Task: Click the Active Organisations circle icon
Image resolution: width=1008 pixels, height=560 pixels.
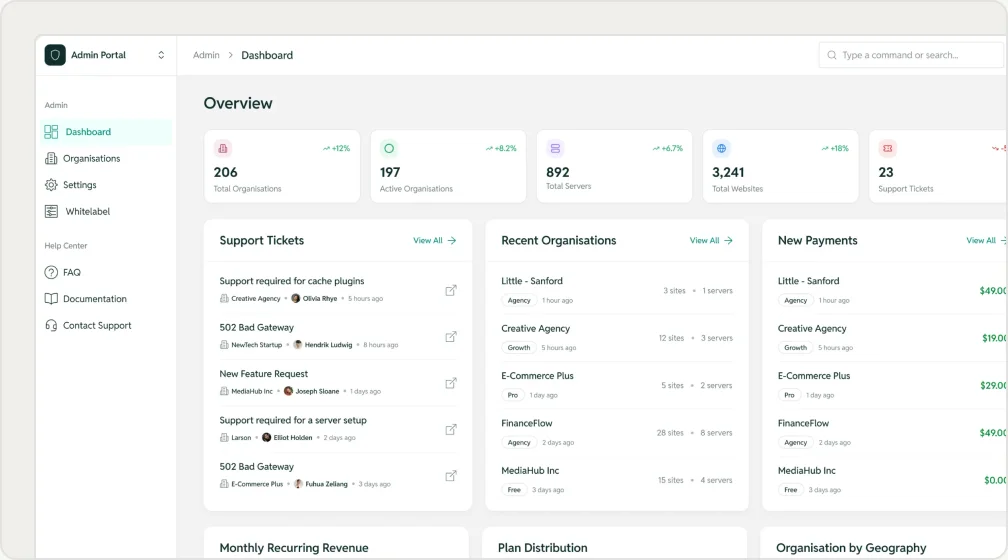Action: [389, 149]
